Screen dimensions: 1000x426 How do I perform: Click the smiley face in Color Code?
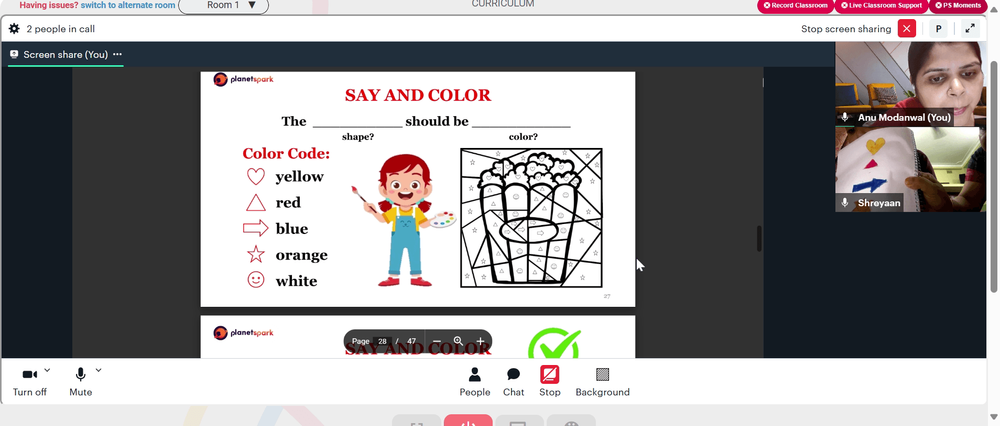tap(256, 280)
